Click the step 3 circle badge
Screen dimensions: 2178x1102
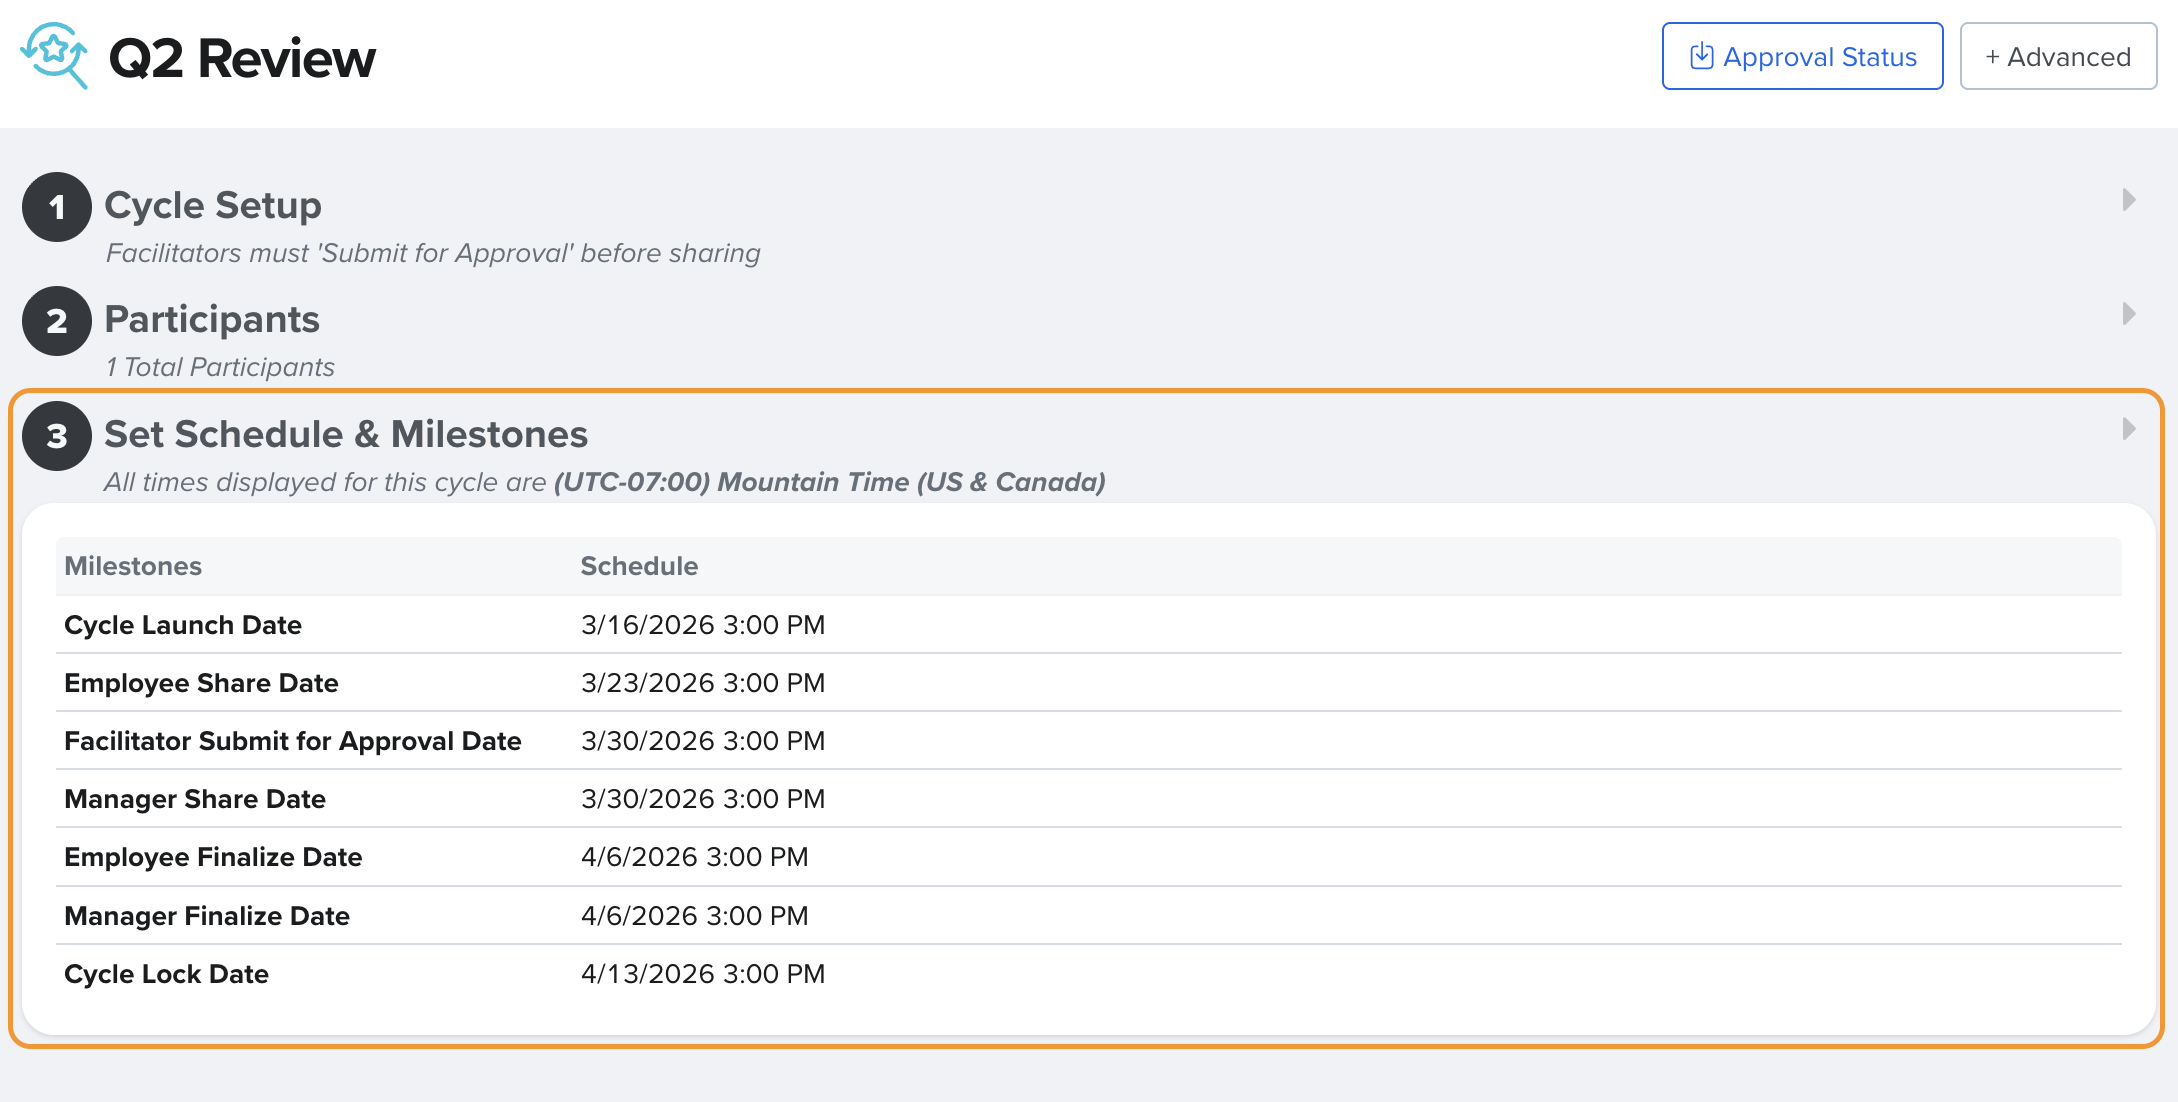tap(57, 436)
